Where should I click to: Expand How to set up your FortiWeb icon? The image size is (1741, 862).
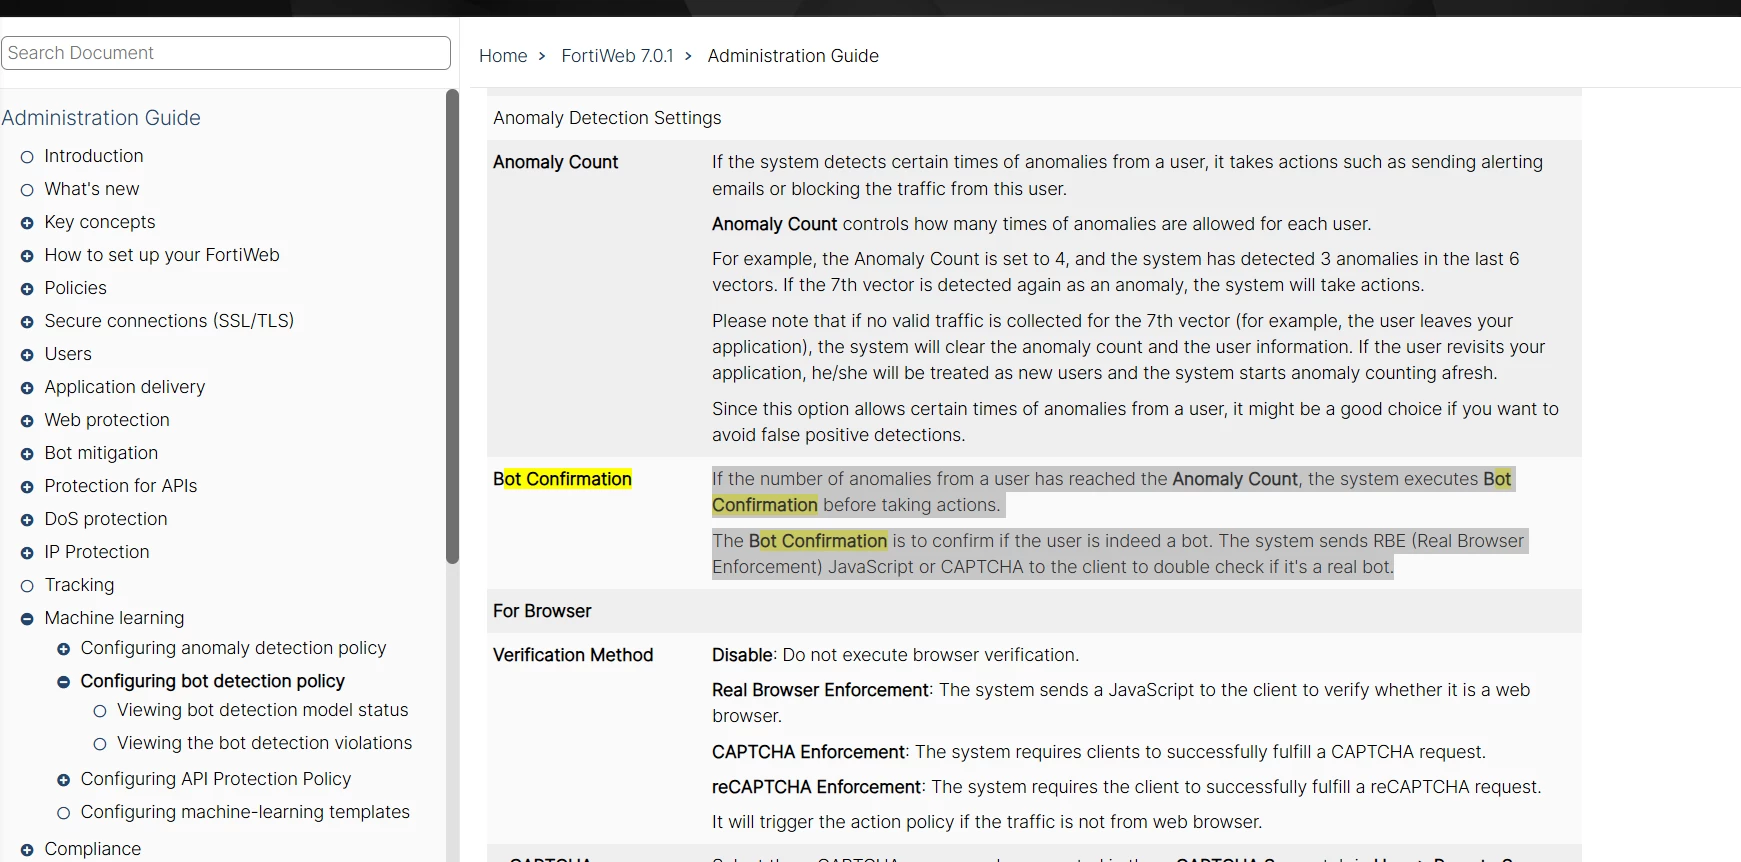(x=27, y=256)
